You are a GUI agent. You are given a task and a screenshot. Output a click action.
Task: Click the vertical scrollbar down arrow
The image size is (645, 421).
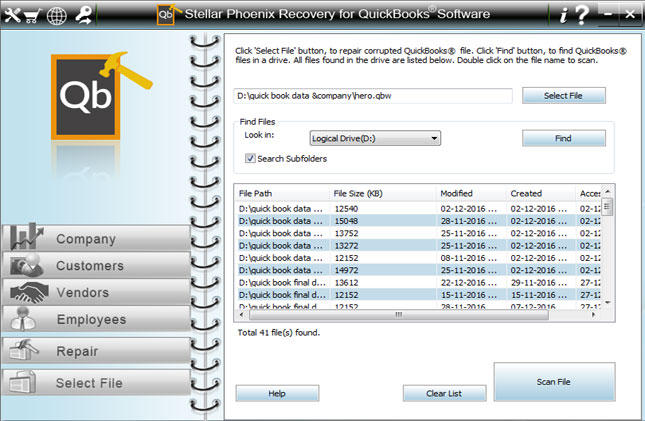click(608, 302)
